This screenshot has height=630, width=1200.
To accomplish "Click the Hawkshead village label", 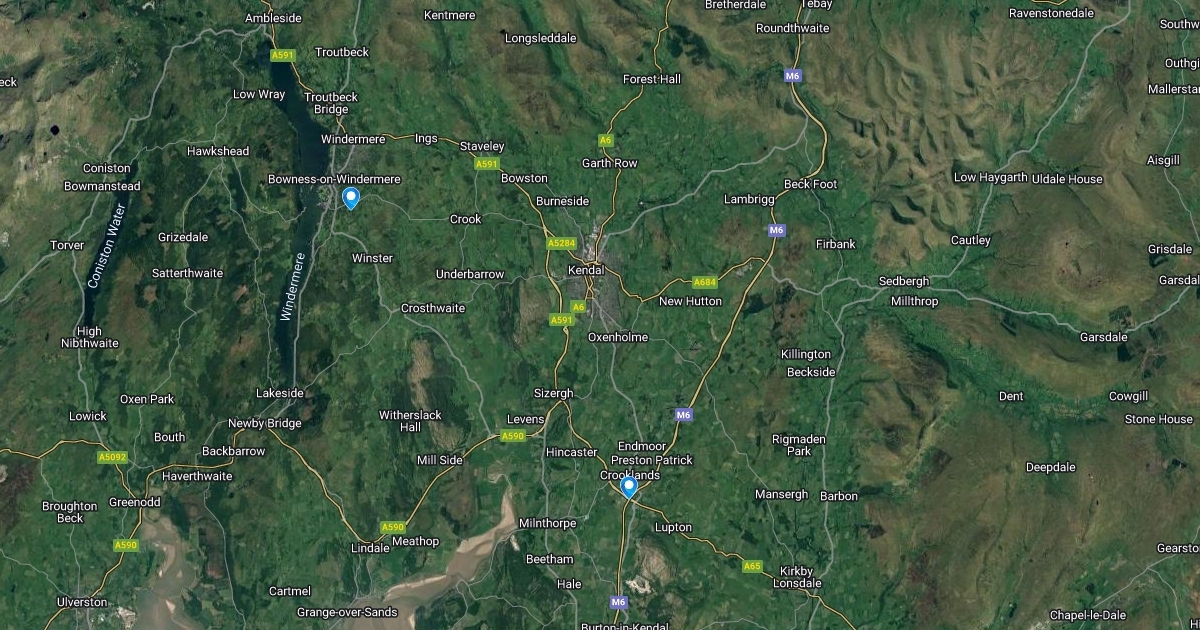I will click(218, 151).
